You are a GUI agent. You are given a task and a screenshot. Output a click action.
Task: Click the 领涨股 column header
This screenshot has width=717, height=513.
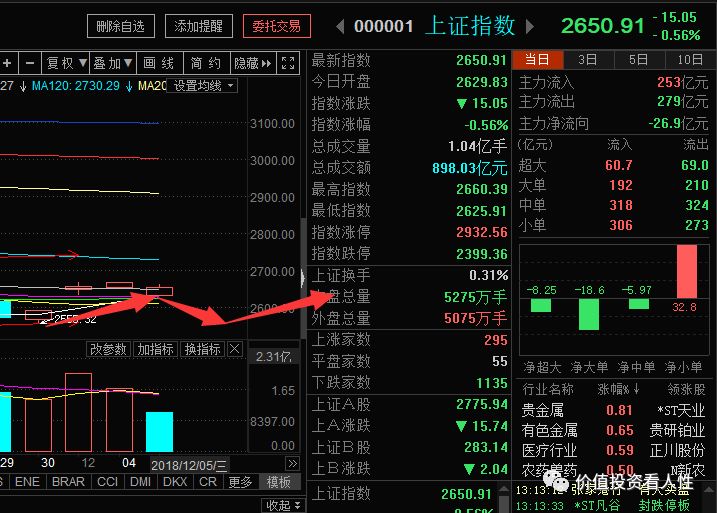(x=686, y=389)
